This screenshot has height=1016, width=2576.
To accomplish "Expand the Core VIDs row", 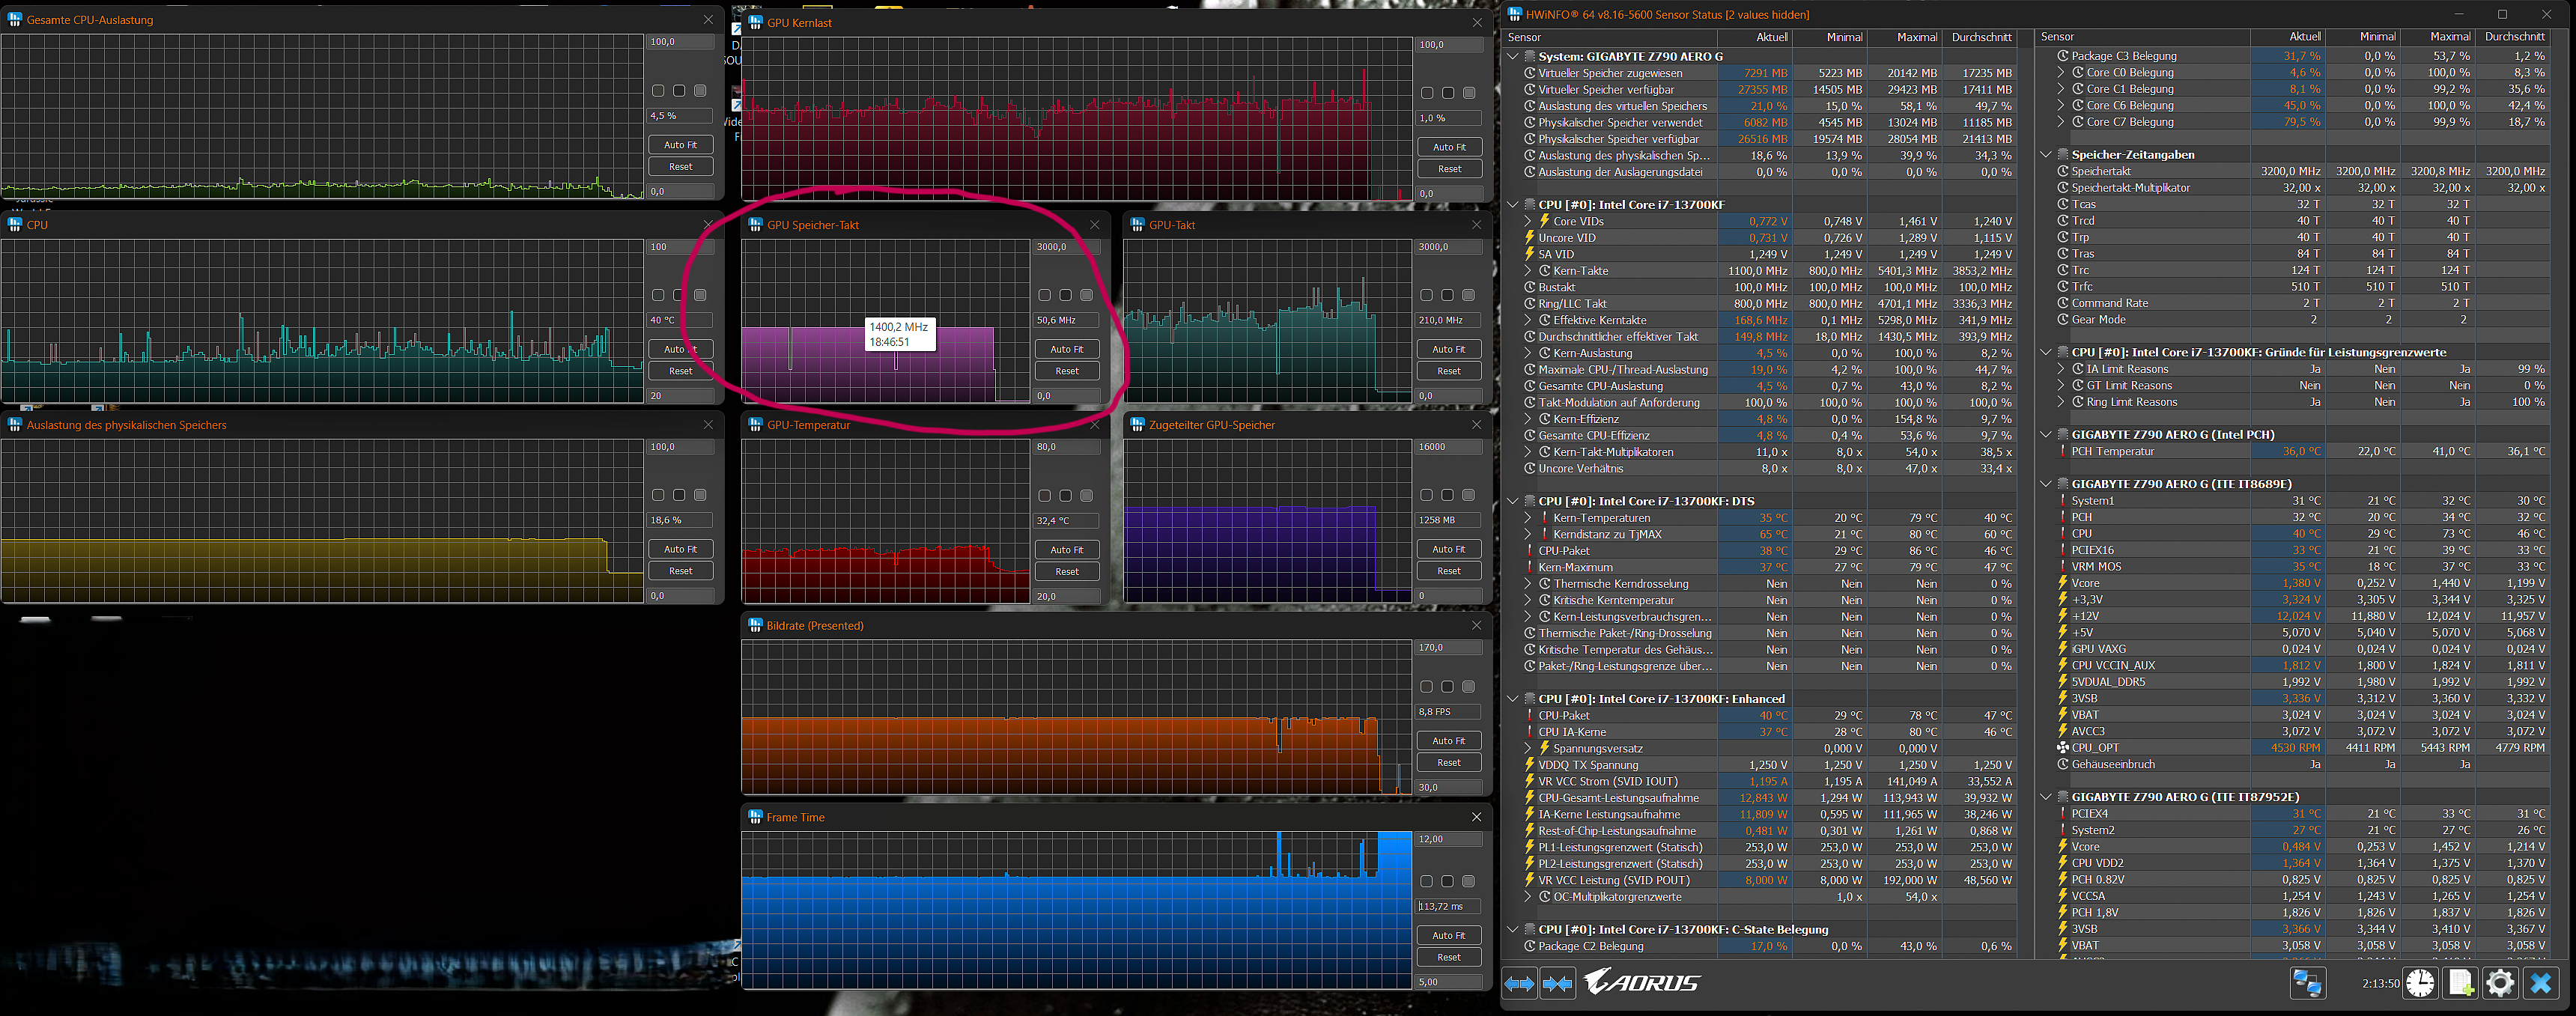I will (1528, 221).
